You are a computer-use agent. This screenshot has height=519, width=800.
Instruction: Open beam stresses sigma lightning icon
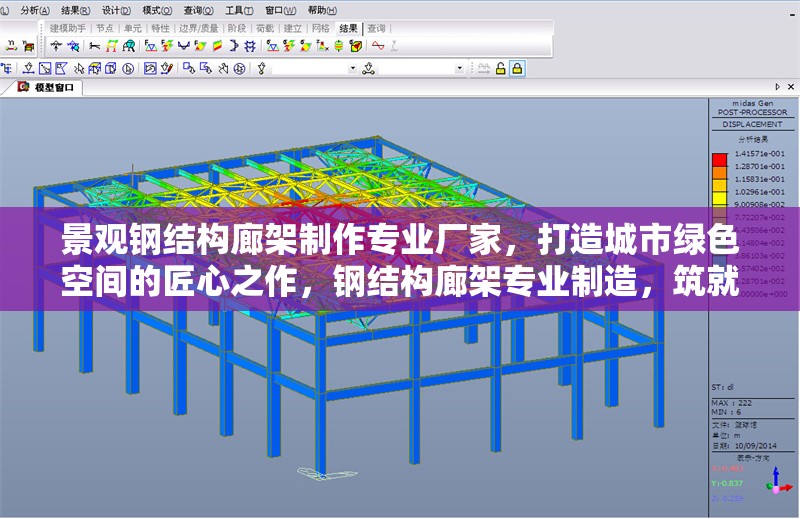pyautogui.click(x=289, y=46)
